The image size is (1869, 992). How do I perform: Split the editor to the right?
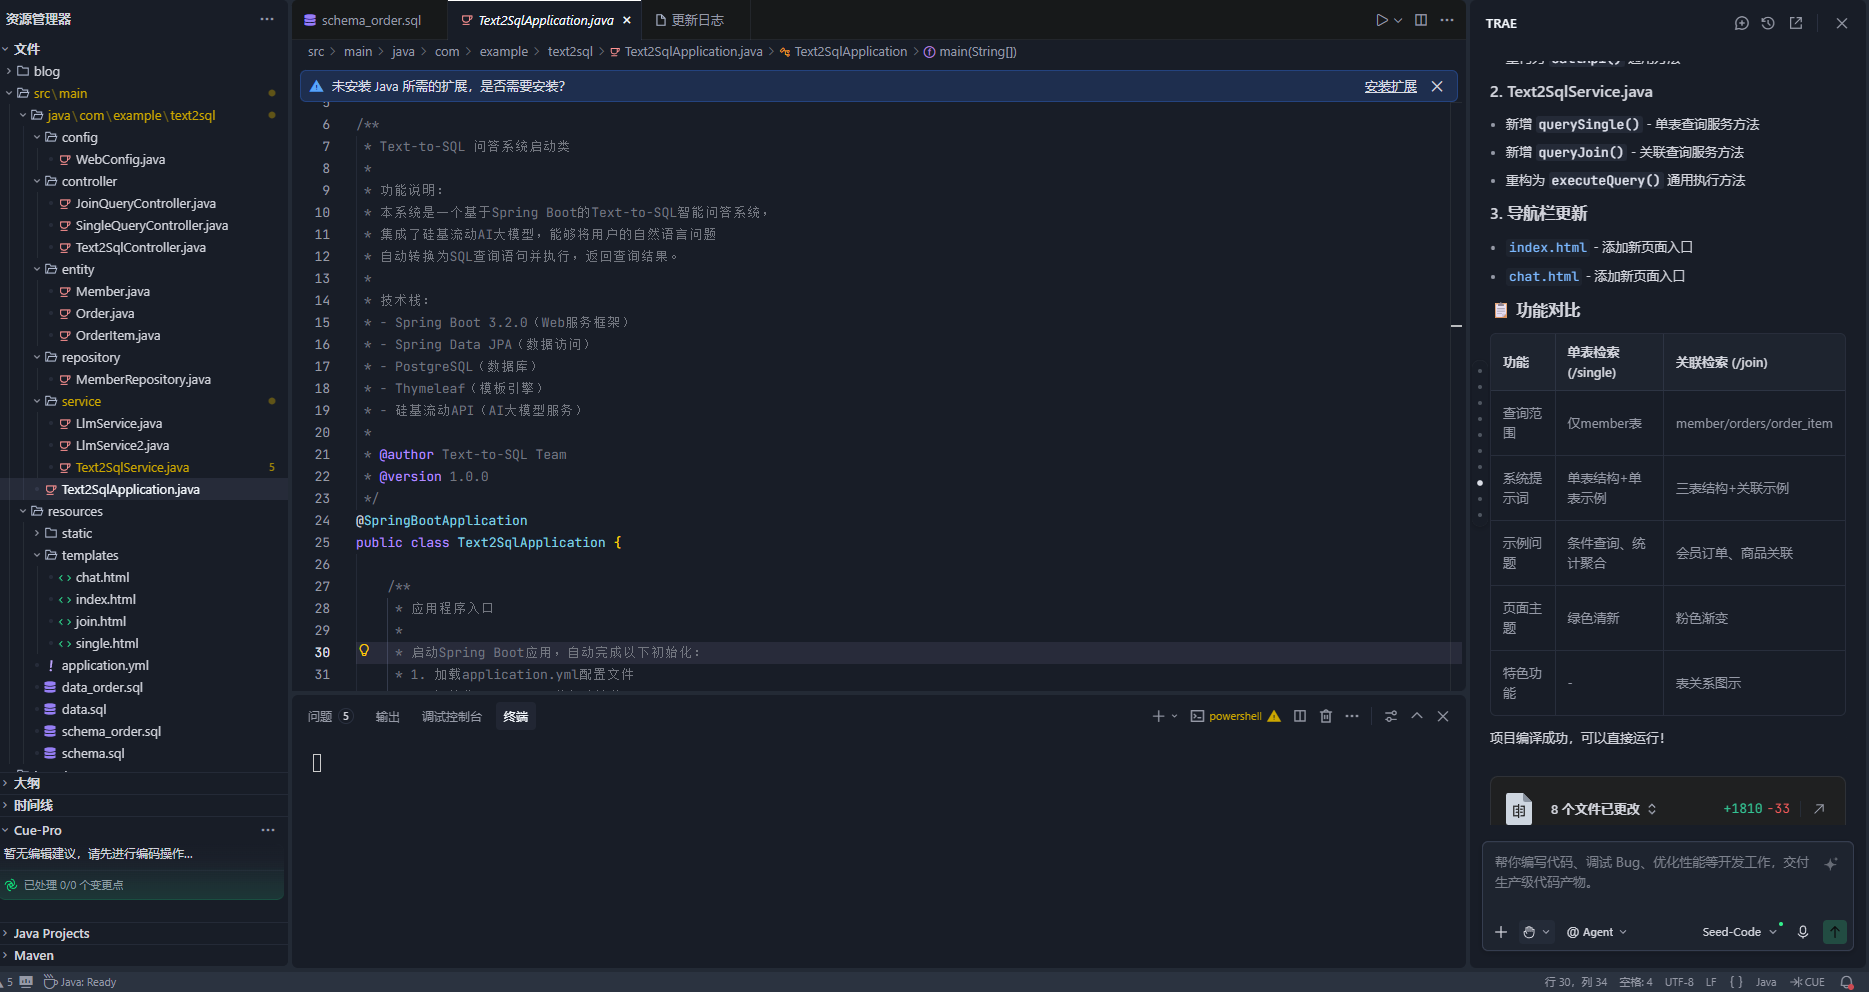(x=1421, y=20)
